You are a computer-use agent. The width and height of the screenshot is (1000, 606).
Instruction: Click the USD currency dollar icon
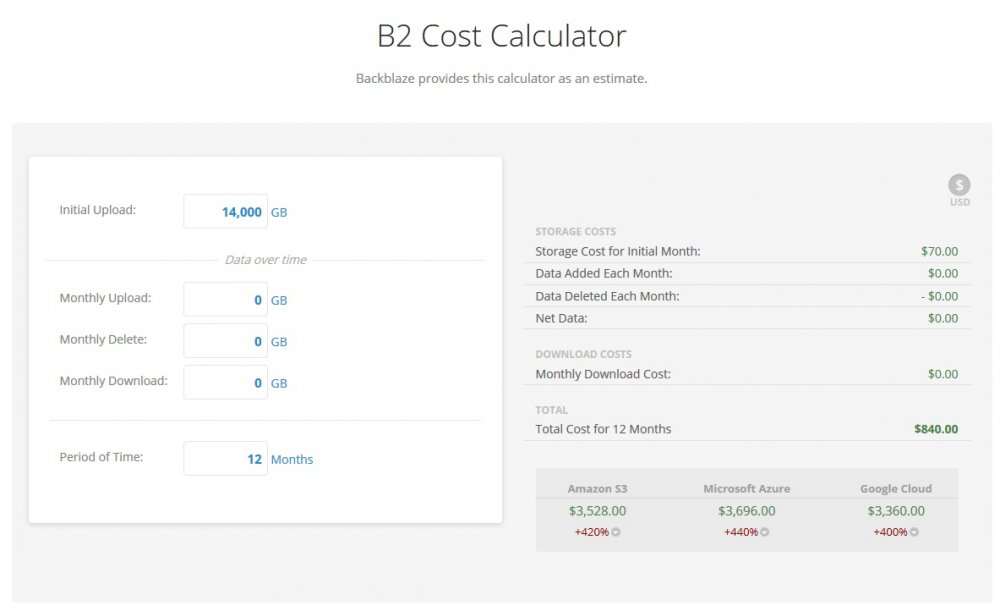959,185
